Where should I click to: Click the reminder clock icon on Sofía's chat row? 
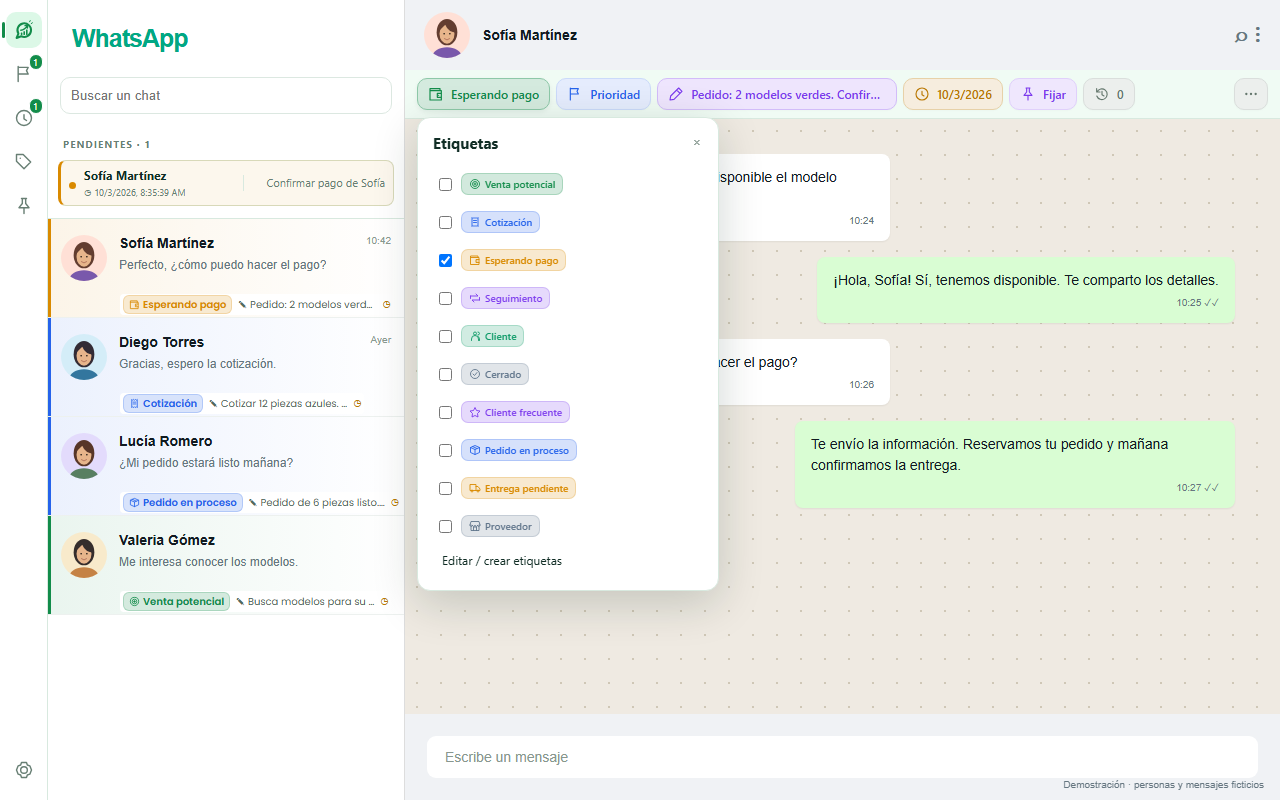386,304
